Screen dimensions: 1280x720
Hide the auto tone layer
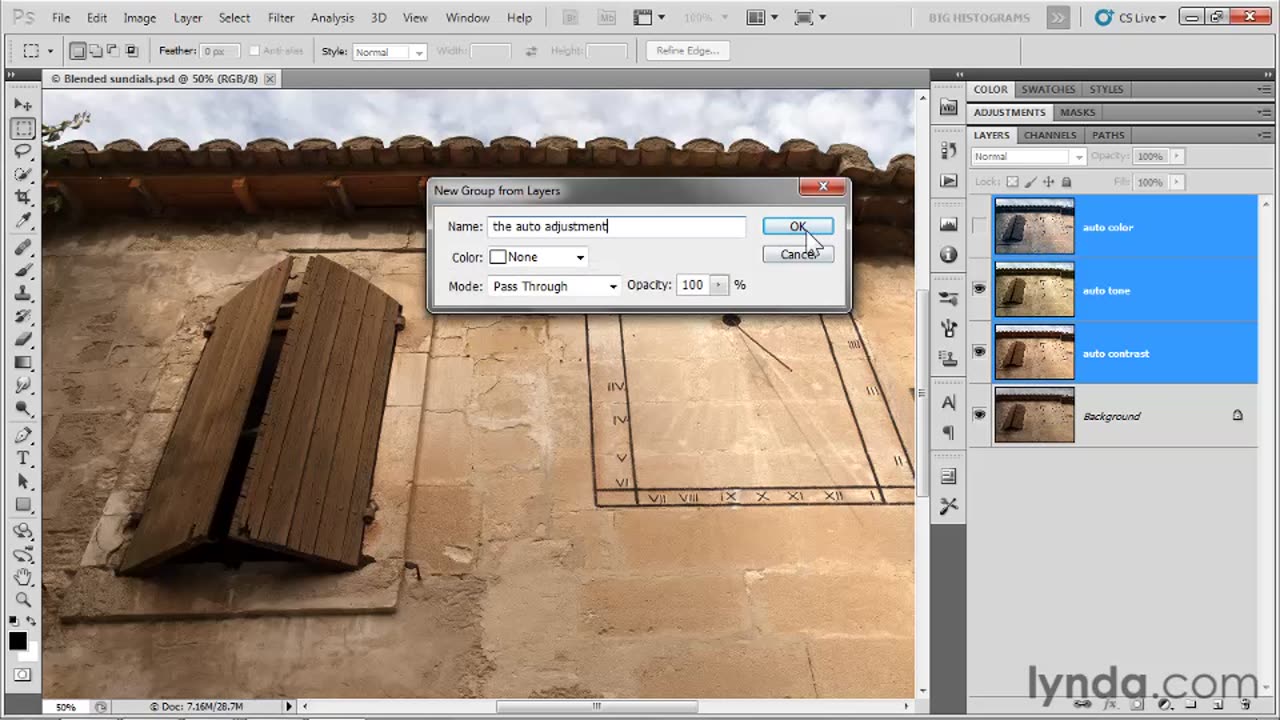coord(979,289)
